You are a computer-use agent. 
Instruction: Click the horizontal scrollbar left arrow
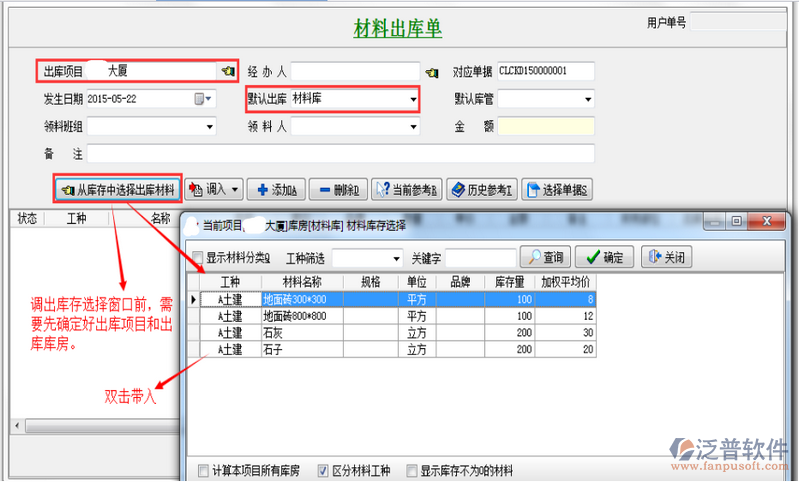point(17,425)
